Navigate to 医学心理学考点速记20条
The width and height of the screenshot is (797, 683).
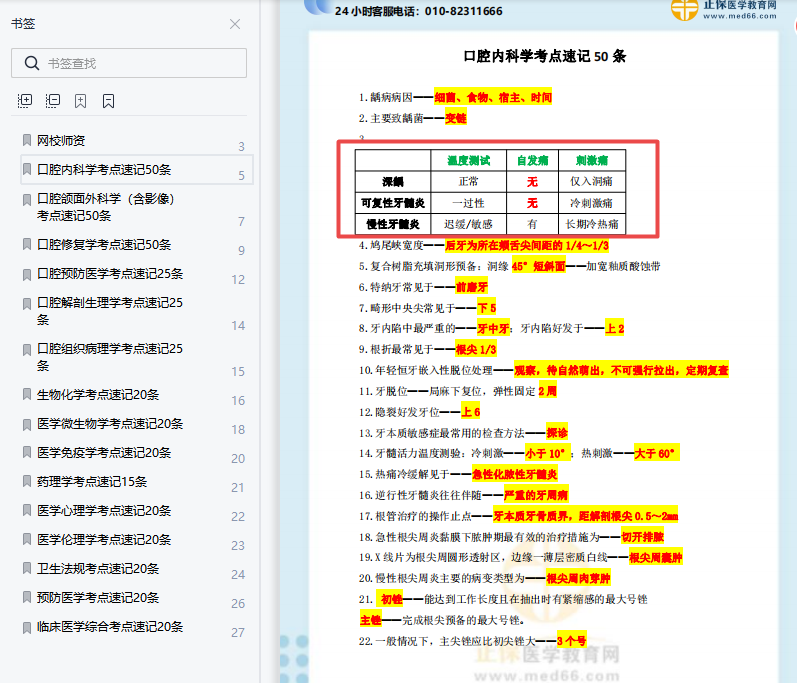coord(103,510)
